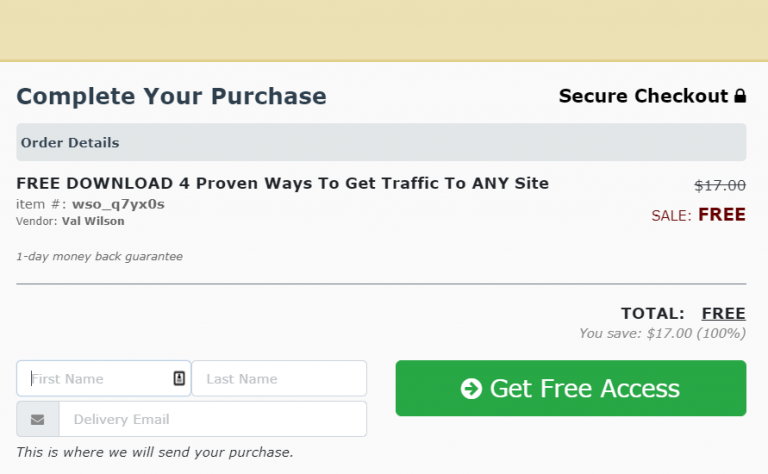
Task: Click into the Delivery Email field
Action: coord(212,419)
